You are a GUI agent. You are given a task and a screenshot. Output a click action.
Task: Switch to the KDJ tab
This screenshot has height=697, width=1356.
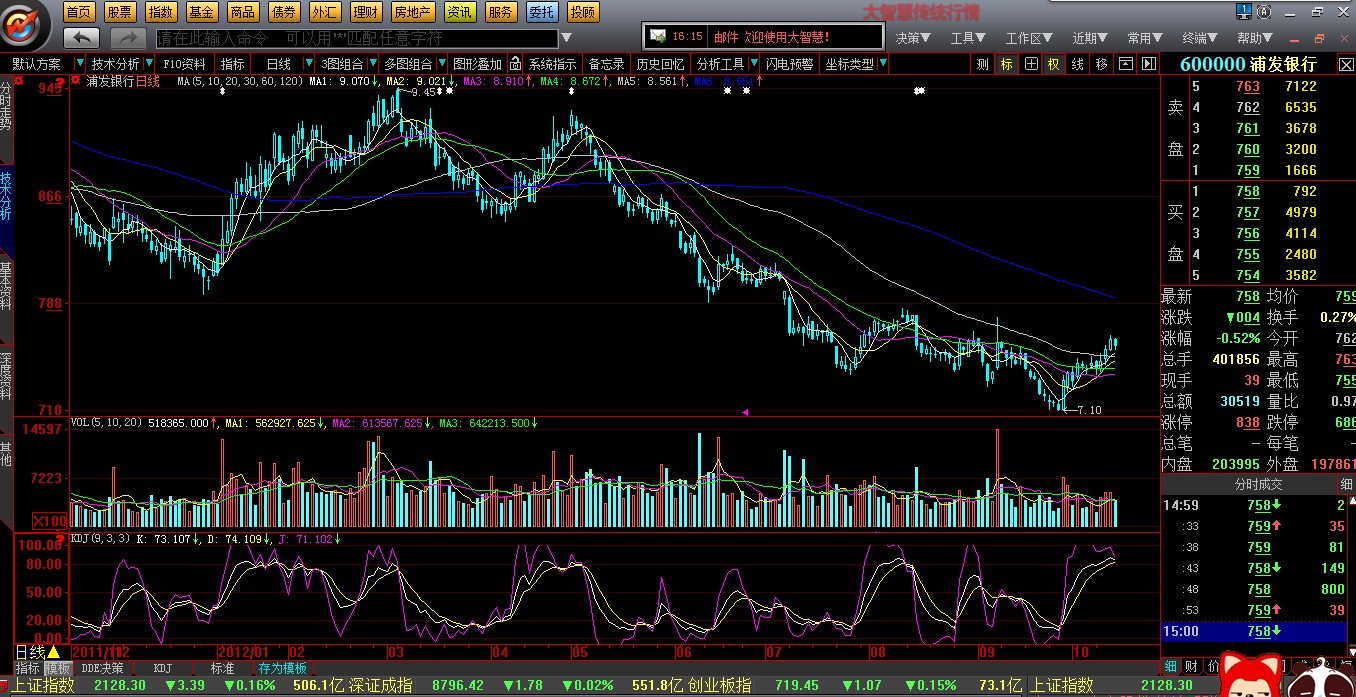pos(162,668)
